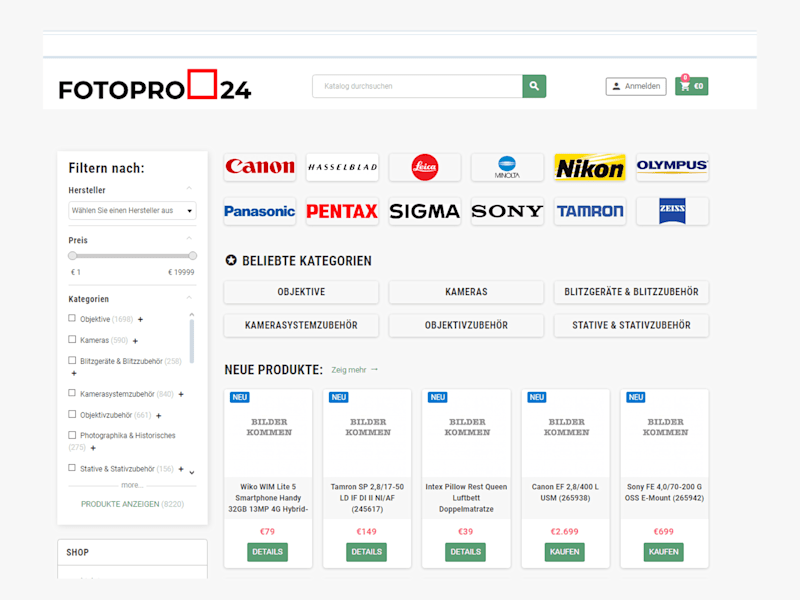Select the Sony brand logo
This screenshot has width=800, height=600.
coord(507,211)
